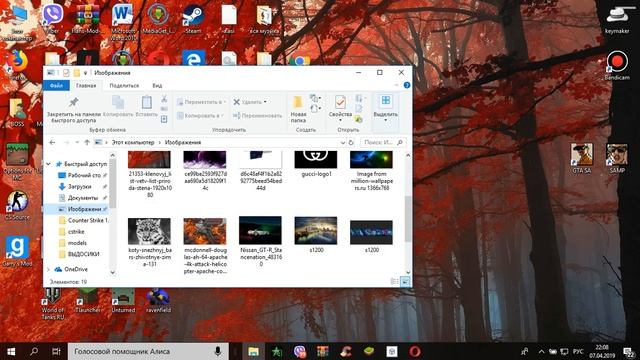This screenshot has width=640, height=360.
Task: Switch to Главная ribbon tab
Action: click(x=86, y=85)
